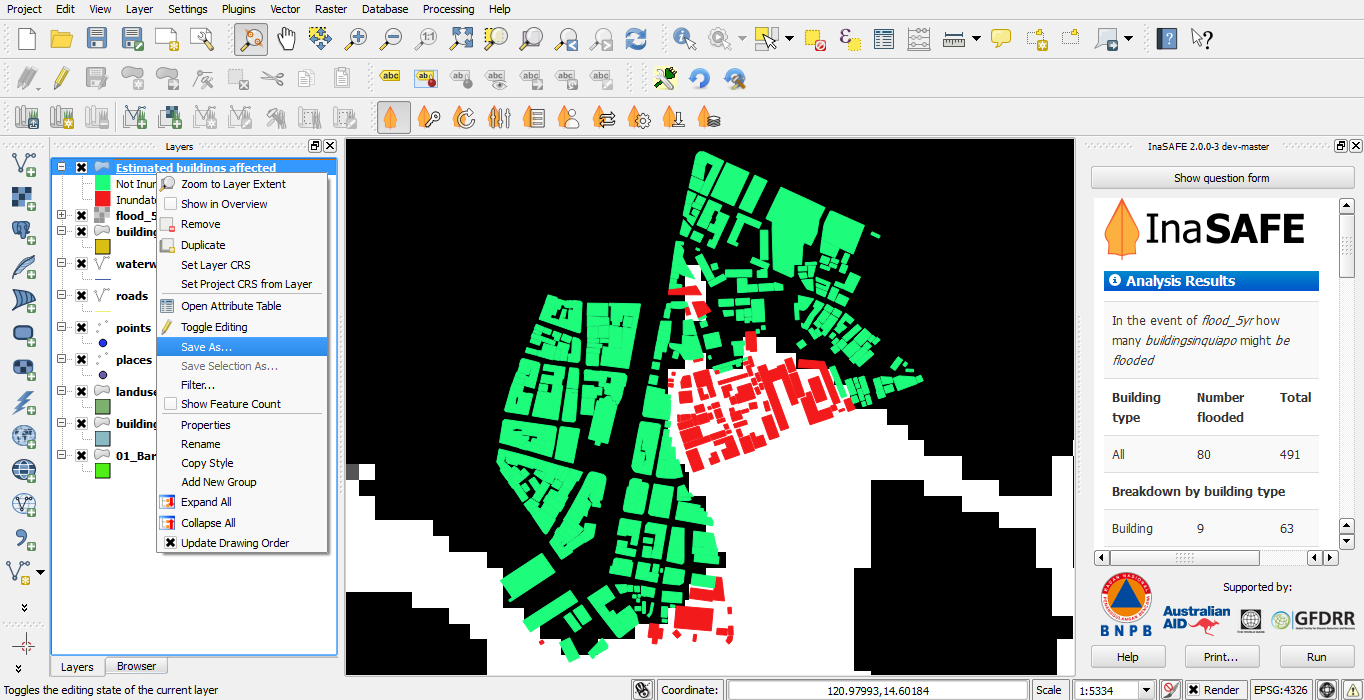This screenshot has width=1364, height=700.
Task: Click the Run button in InaSAFE
Action: (x=1316, y=657)
